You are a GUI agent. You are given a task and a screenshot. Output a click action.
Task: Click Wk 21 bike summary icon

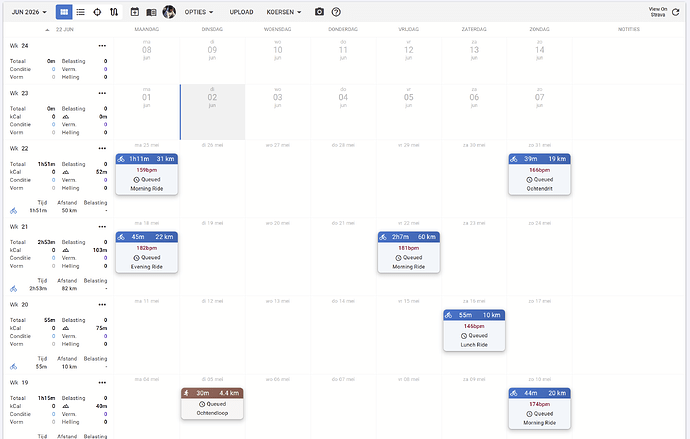click(14, 289)
